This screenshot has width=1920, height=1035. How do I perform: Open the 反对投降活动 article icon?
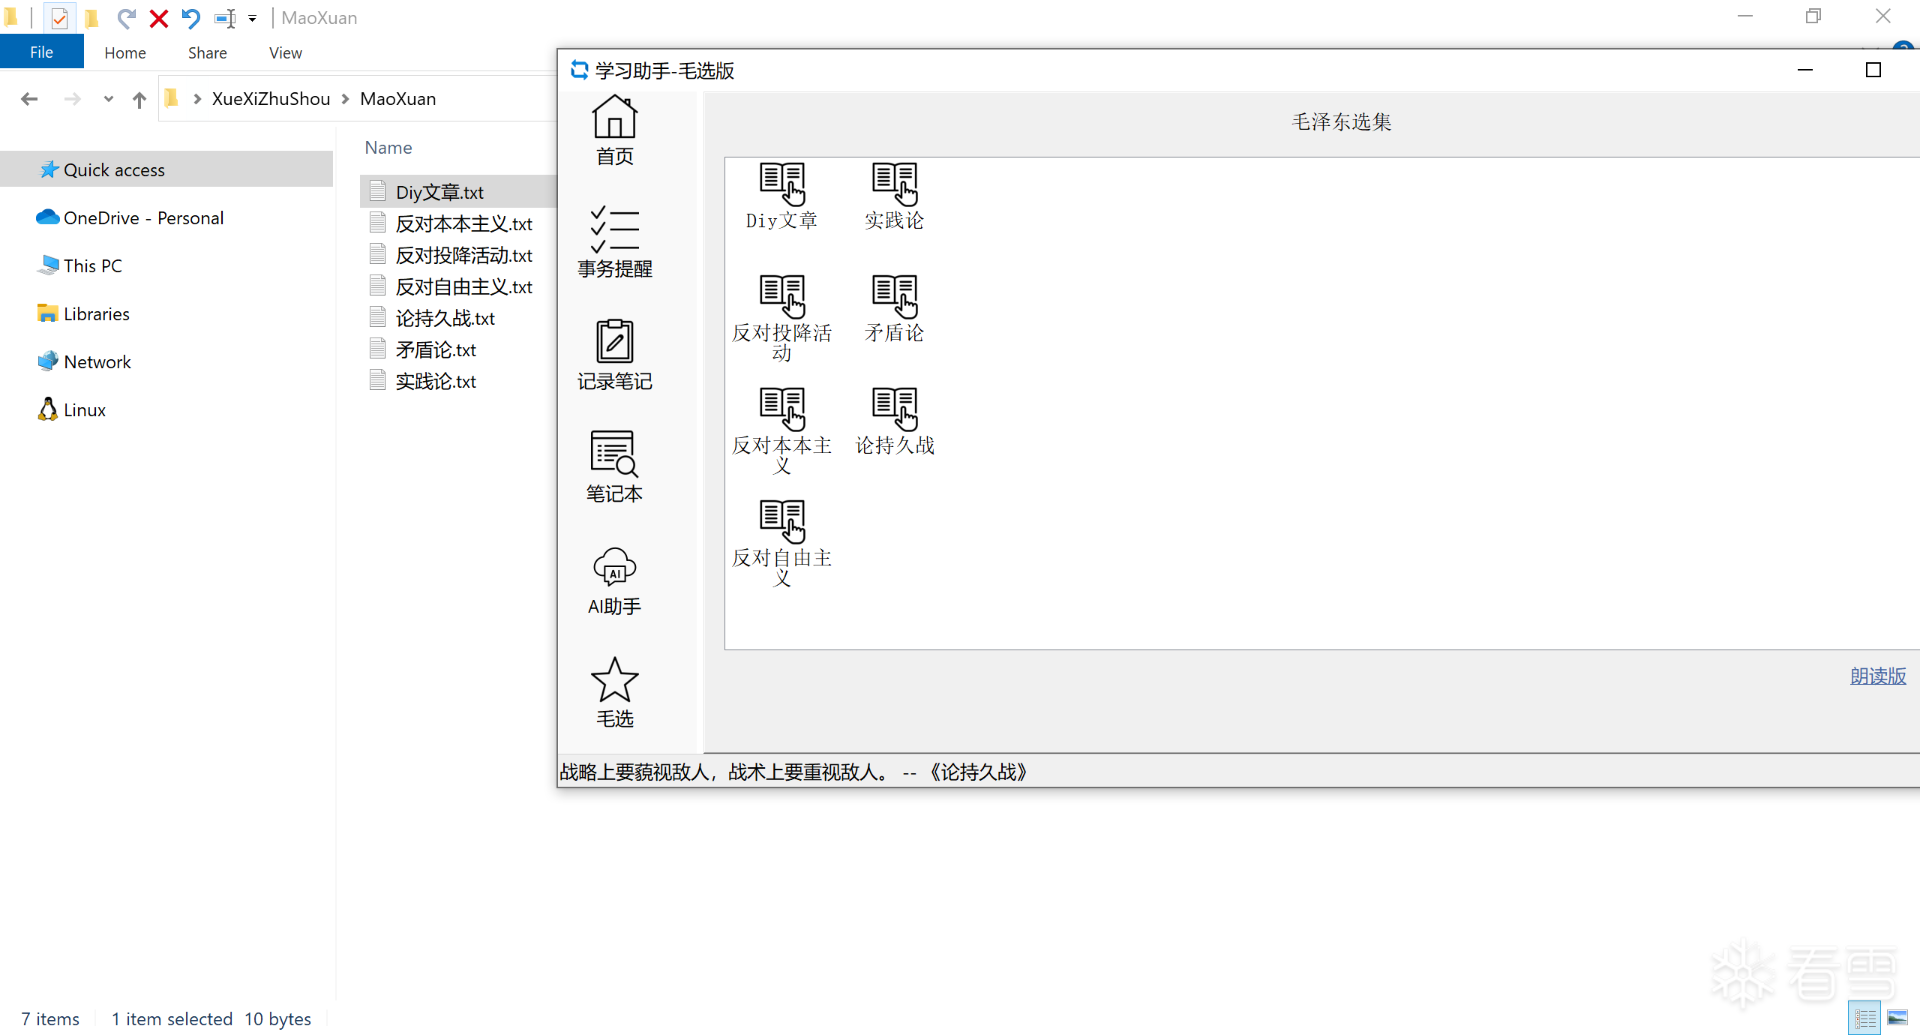(782, 317)
